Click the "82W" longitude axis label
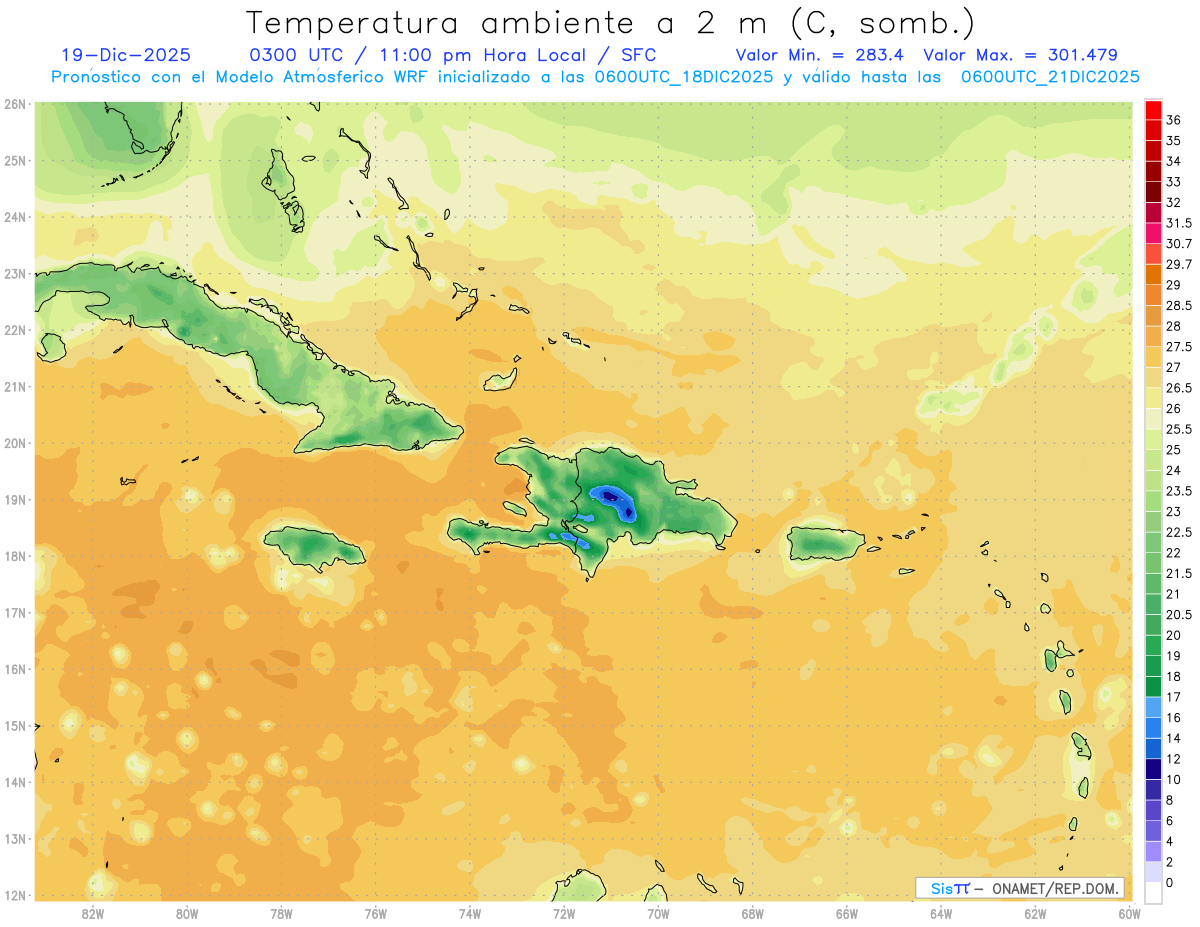 click(93, 913)
